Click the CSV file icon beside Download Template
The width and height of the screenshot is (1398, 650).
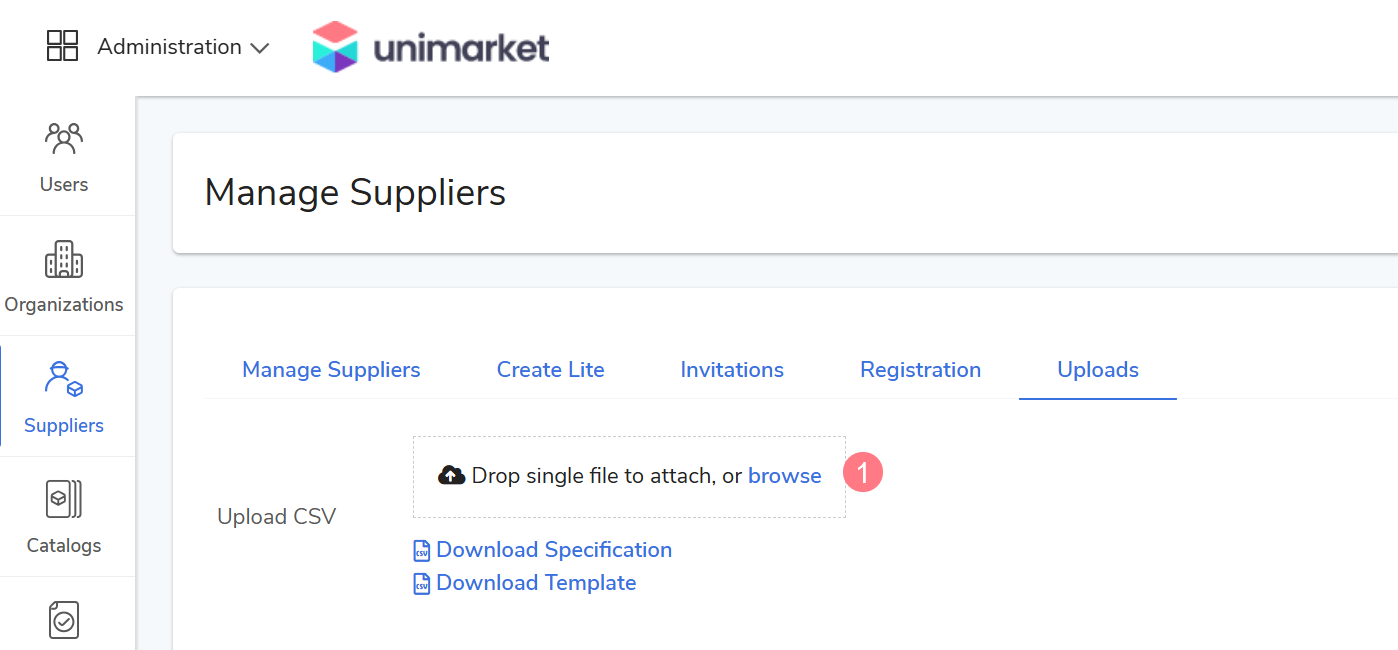click(x=422, y=584)
